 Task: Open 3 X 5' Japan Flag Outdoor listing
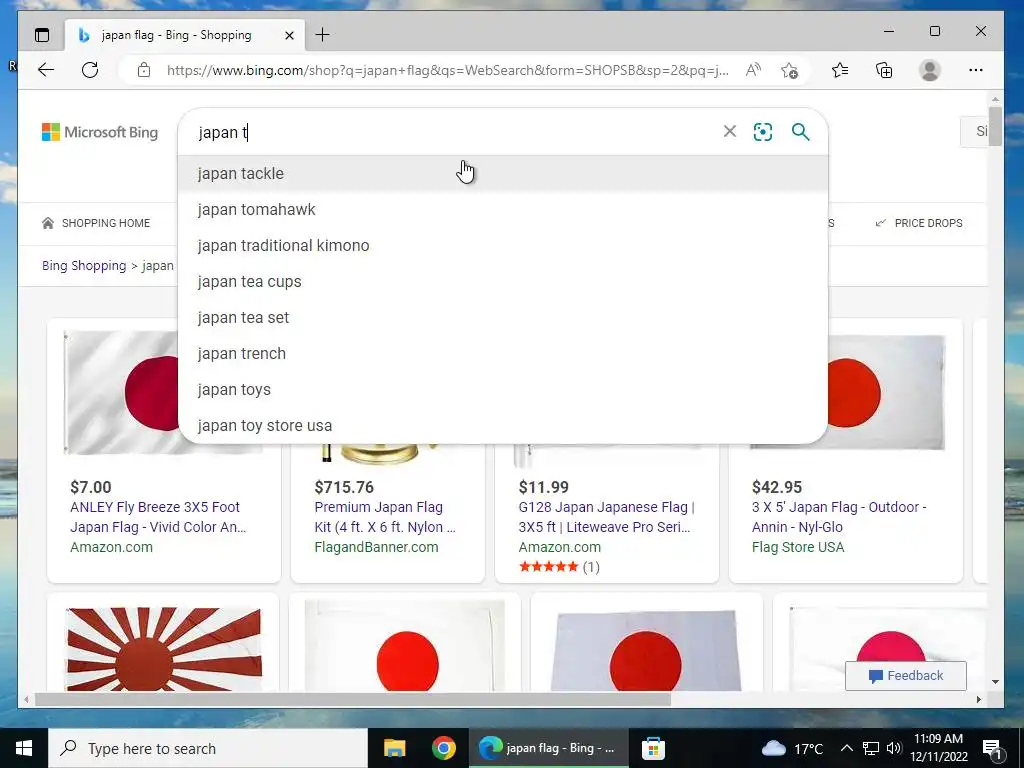click(839, 517)
